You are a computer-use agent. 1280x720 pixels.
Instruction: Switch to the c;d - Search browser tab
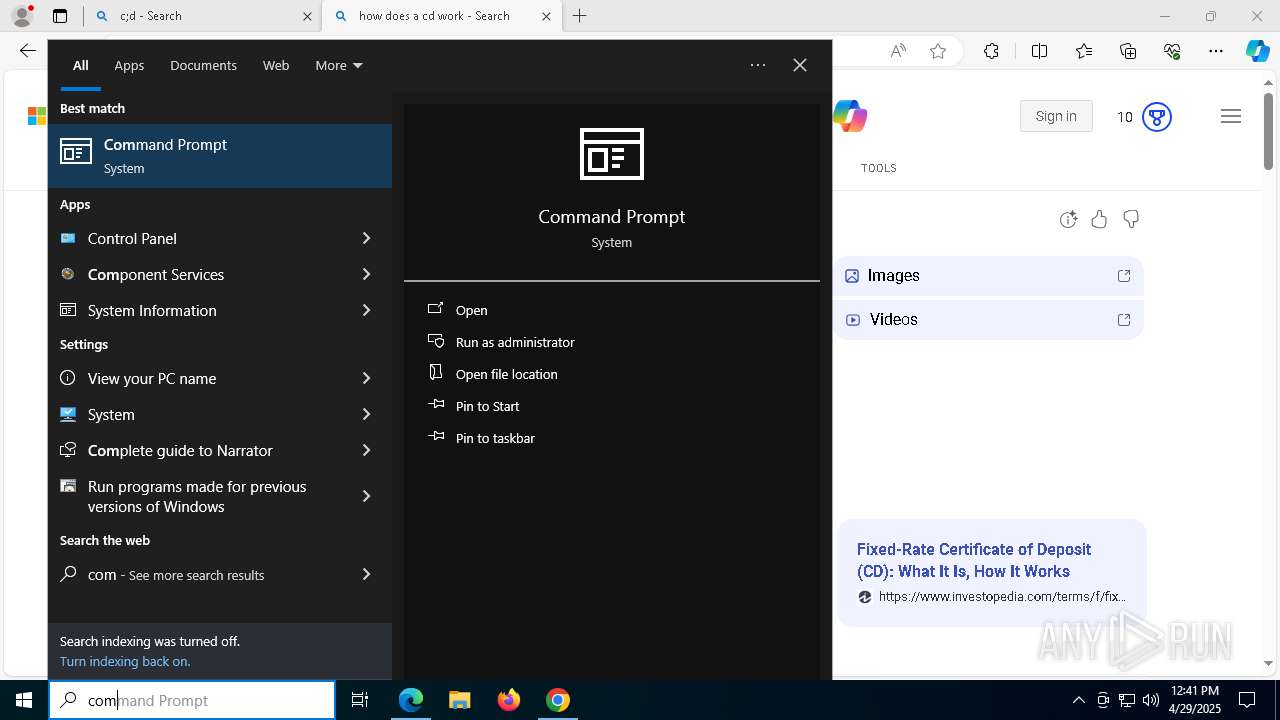pos(198,16)
